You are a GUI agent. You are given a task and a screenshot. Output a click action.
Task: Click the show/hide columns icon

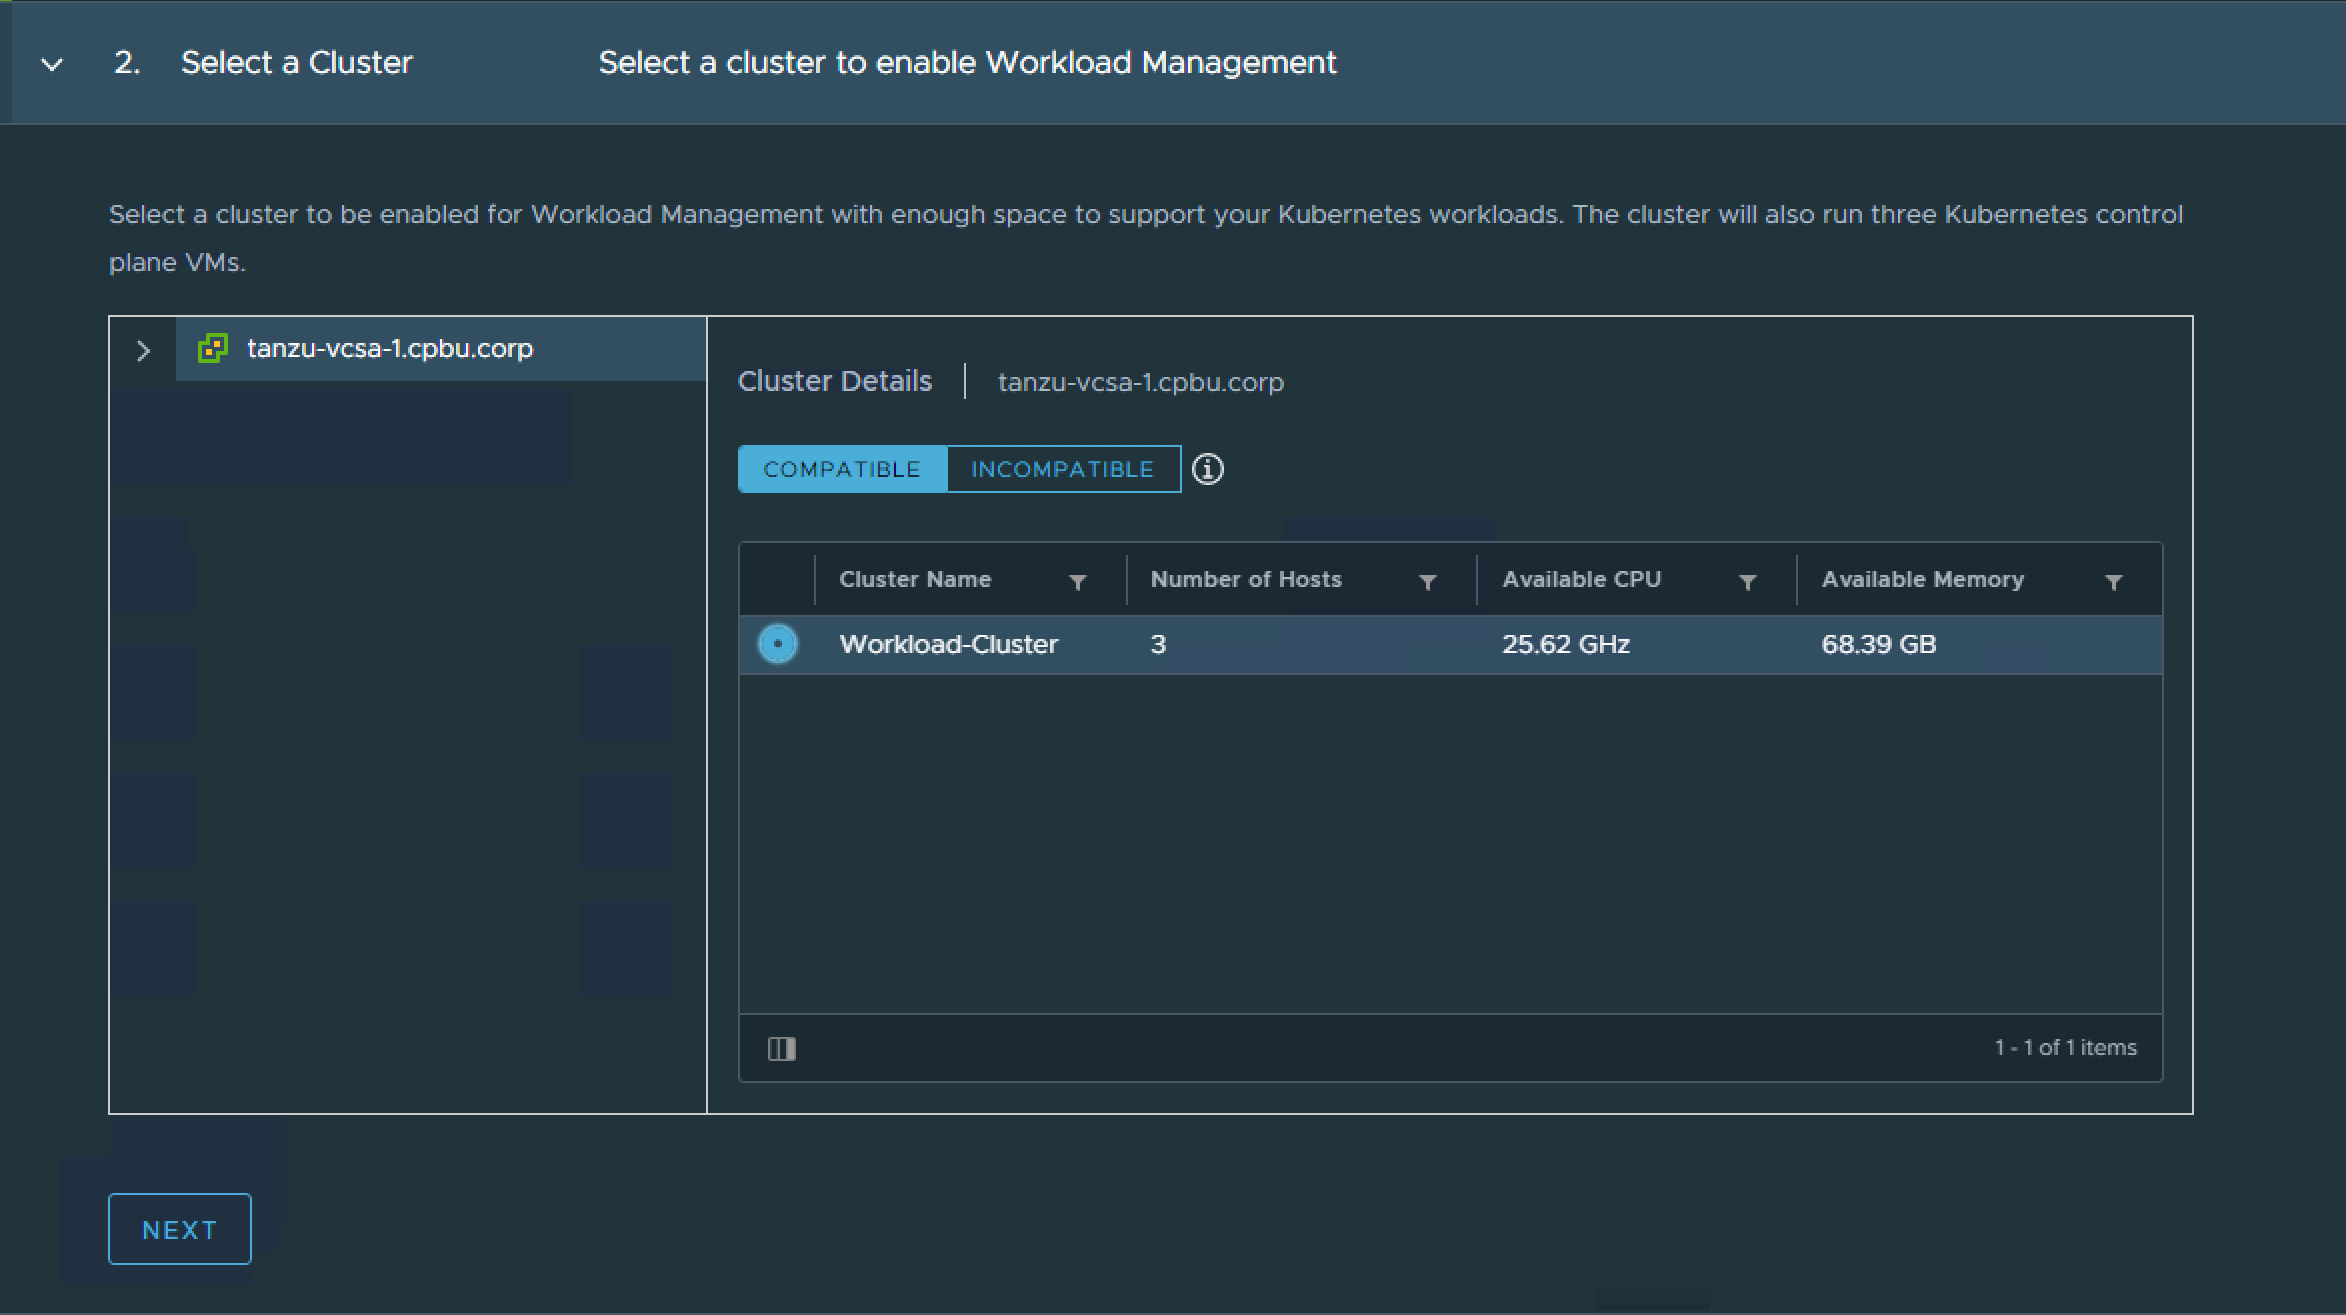[x=781, y=1048]
